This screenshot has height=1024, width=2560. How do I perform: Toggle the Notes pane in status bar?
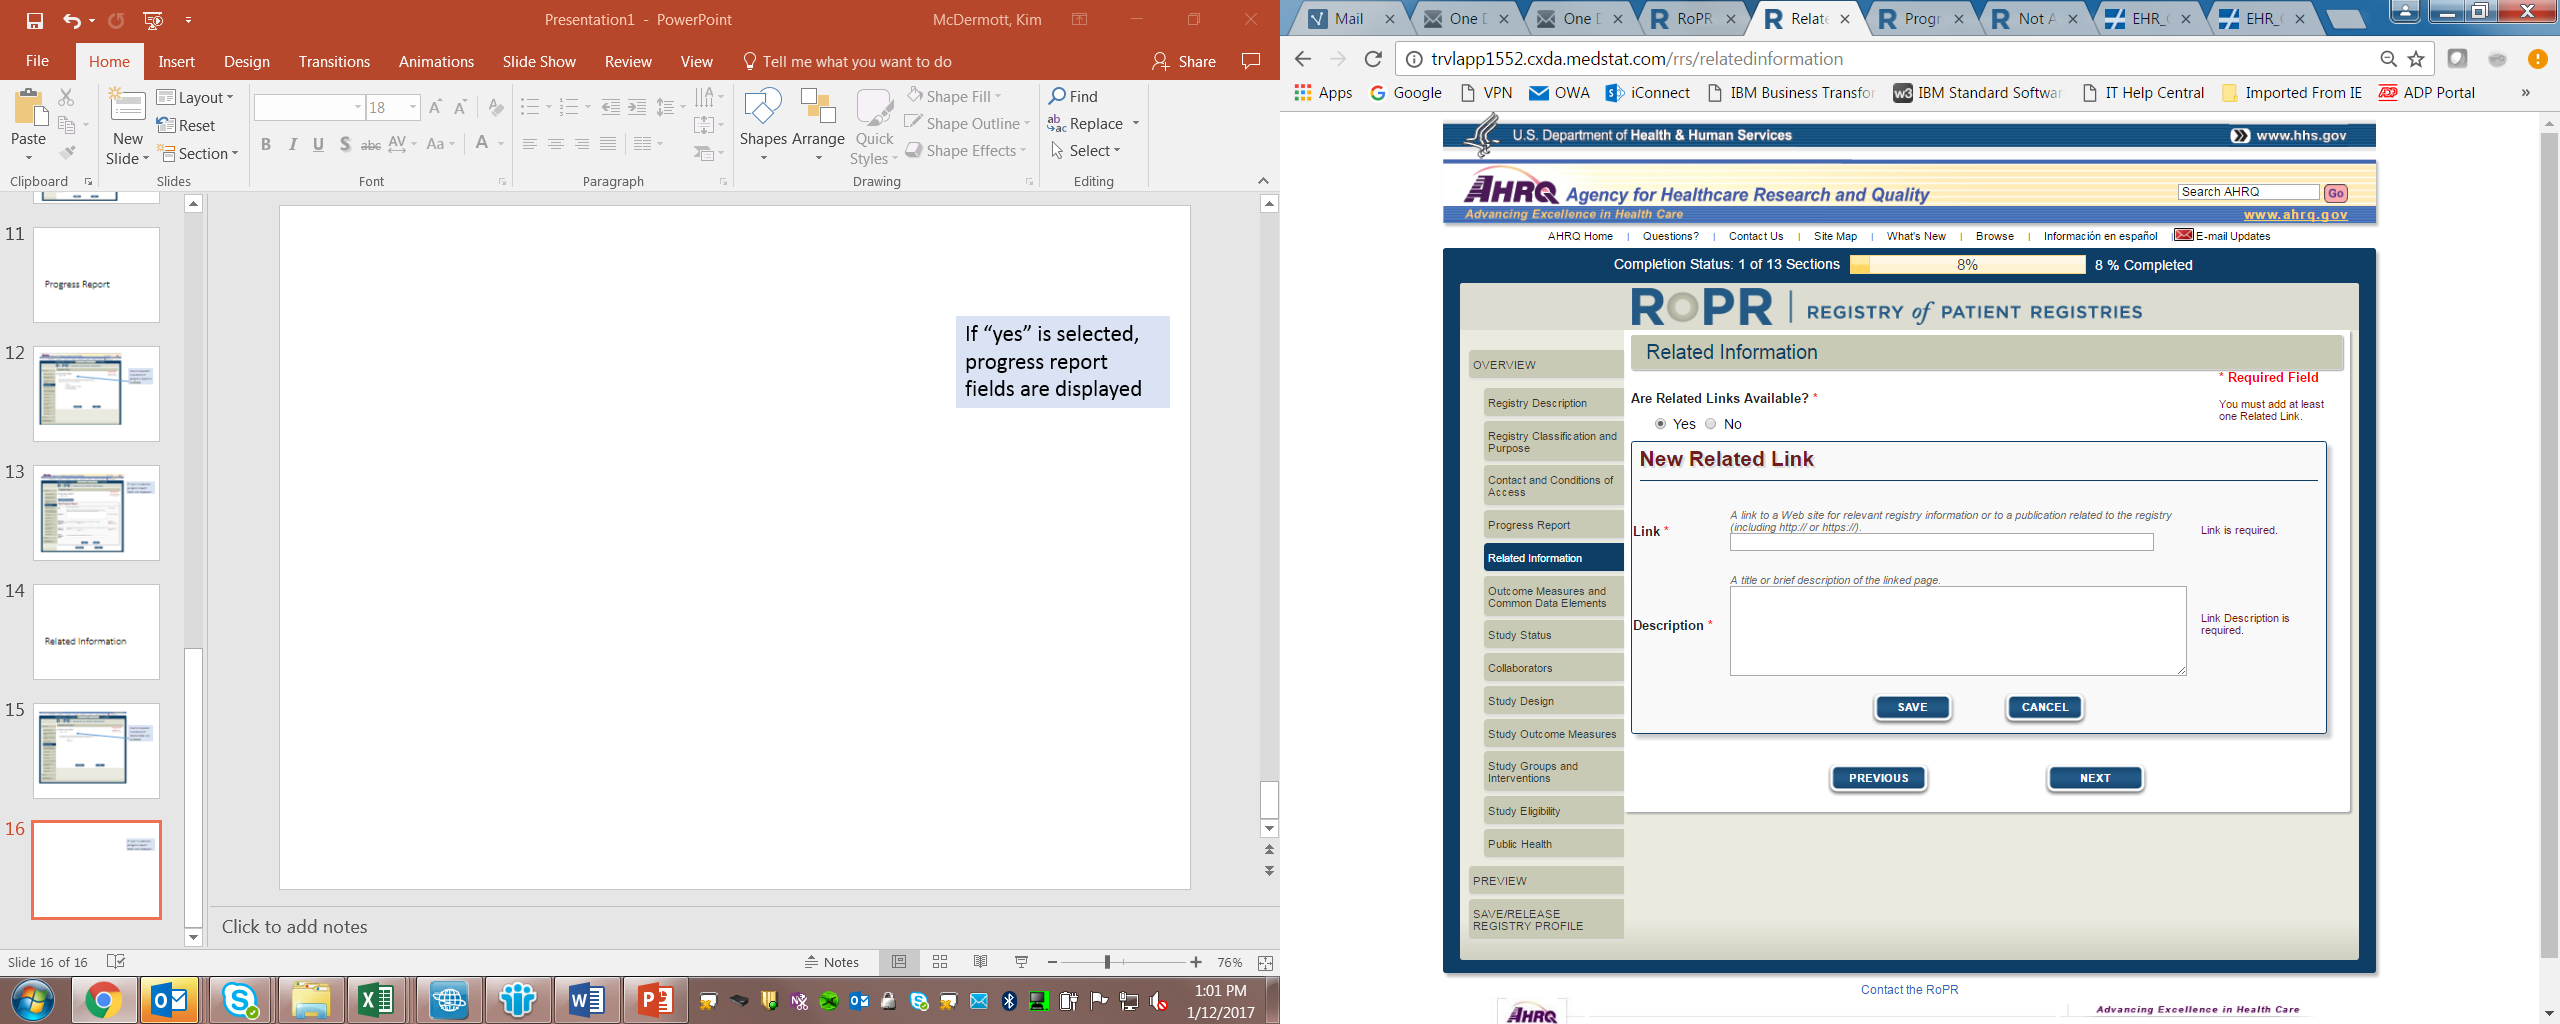(x=832, y=962)
